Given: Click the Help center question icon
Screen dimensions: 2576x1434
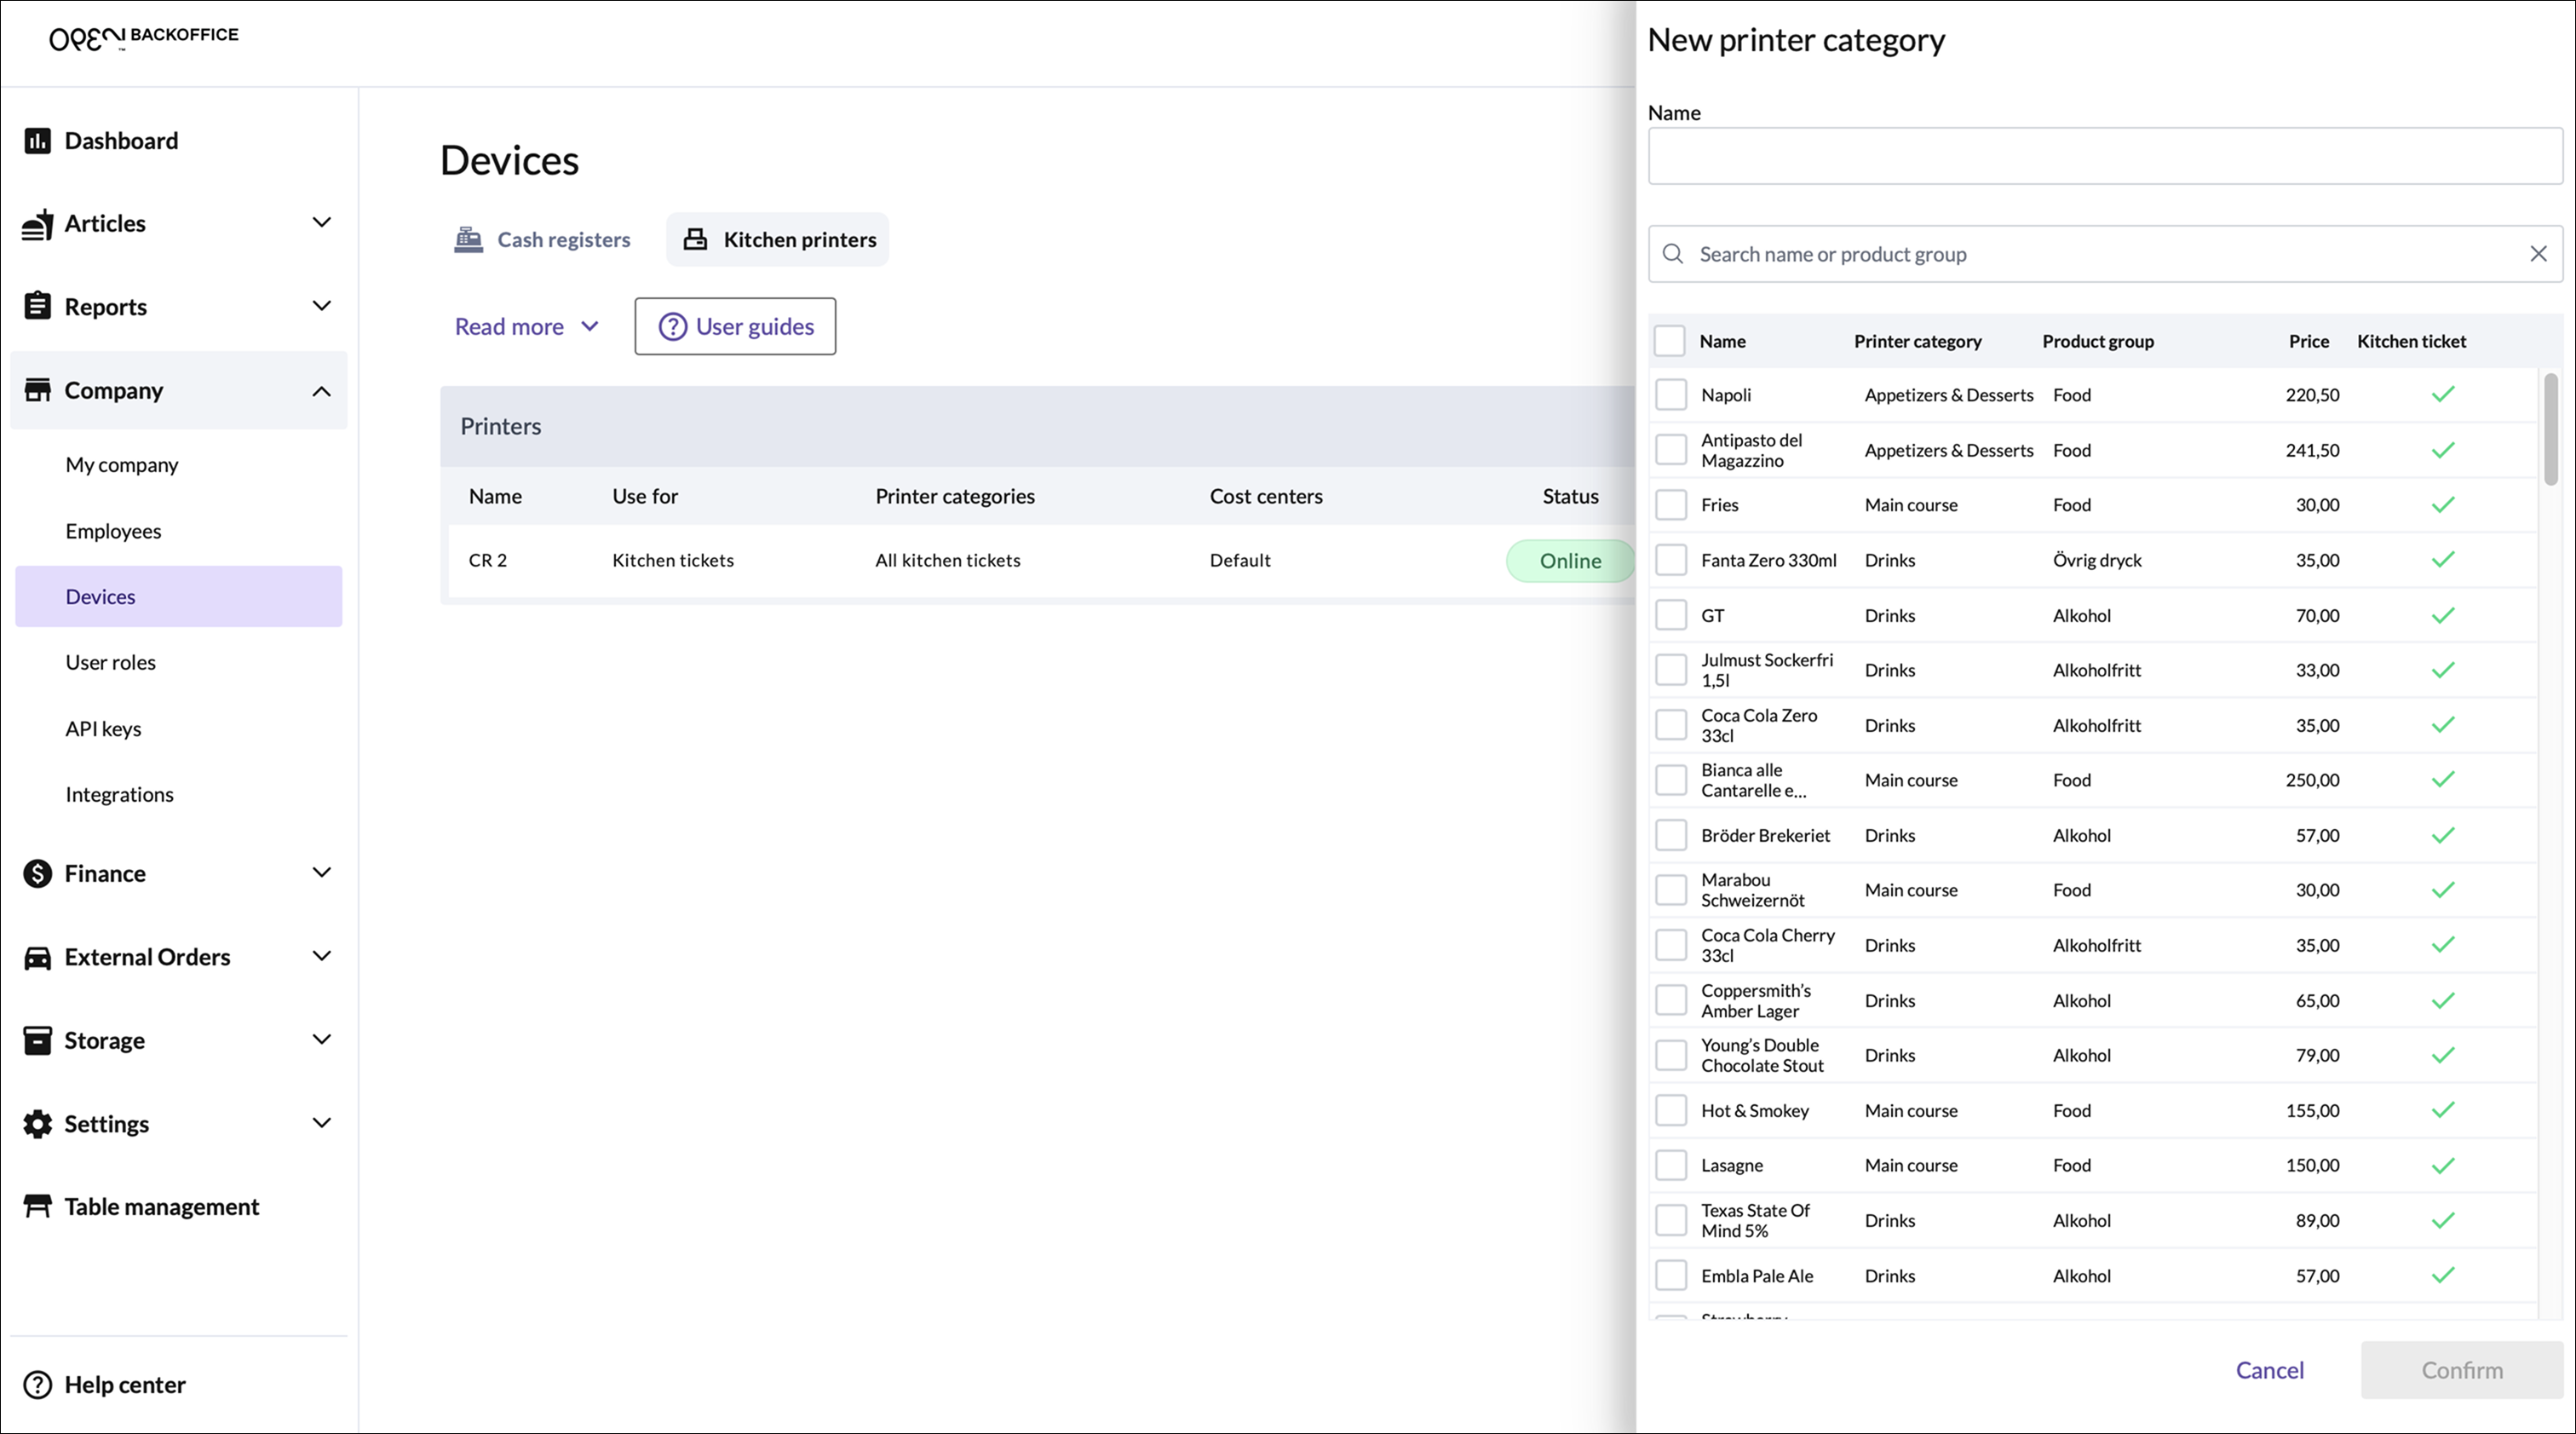Looking at the screenshot, I should tap(37, 1385).
